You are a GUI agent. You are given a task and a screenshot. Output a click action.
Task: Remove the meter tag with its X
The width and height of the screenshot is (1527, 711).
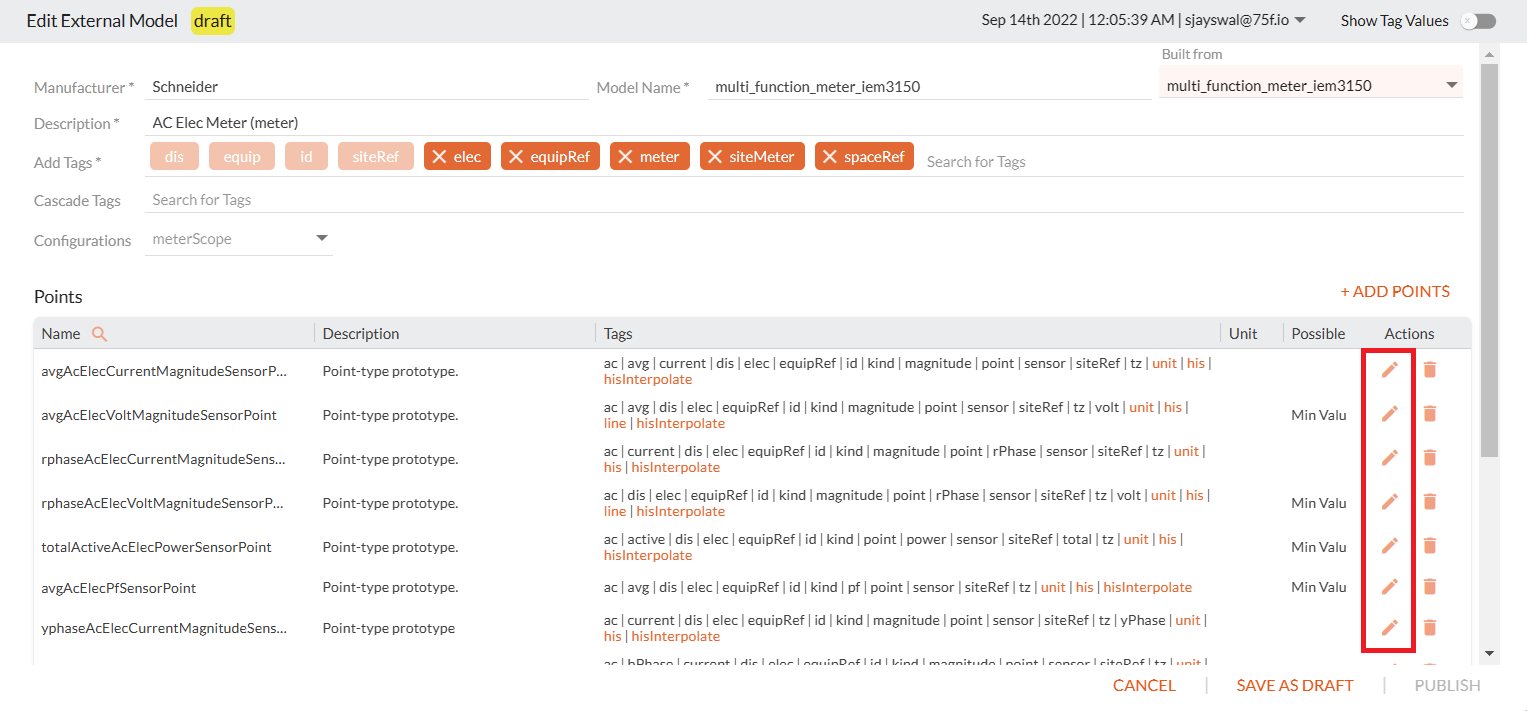click(x=624, y=157)
